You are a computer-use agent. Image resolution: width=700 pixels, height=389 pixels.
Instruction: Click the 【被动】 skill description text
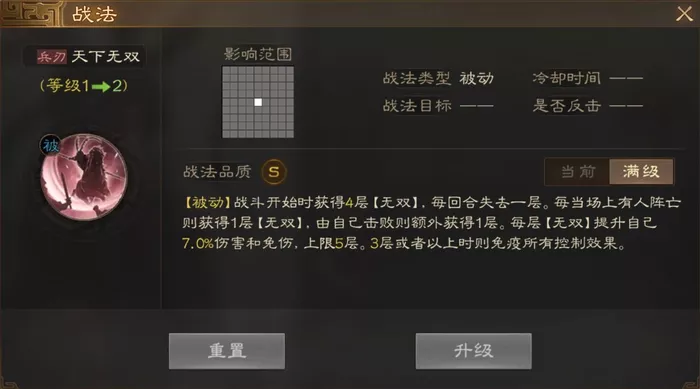point(431,223)
